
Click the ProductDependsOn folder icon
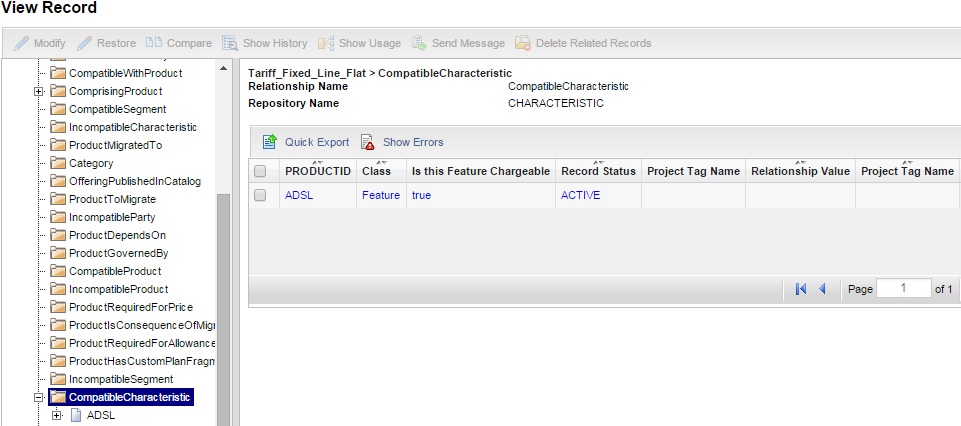coord(58,235)
